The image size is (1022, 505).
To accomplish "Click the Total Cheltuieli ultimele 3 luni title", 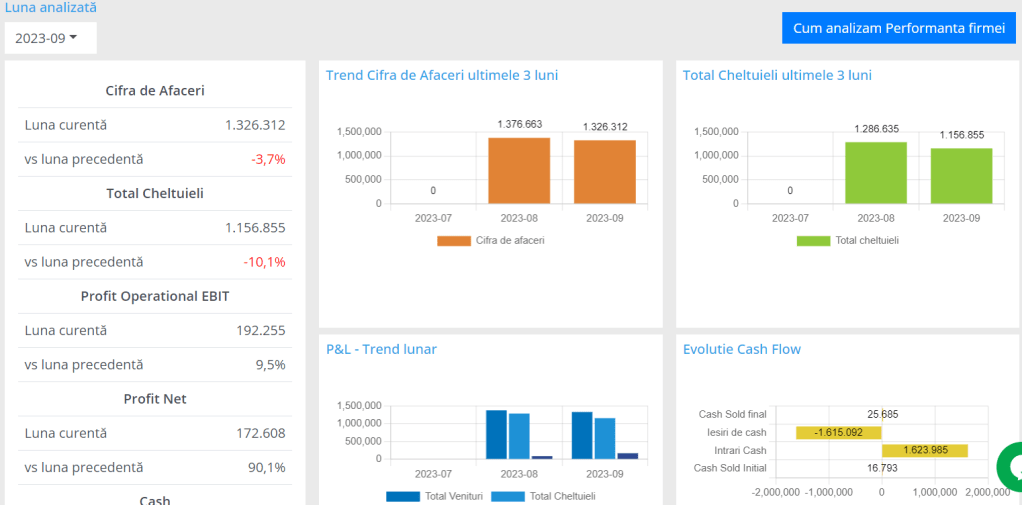I will click(777, 75).
